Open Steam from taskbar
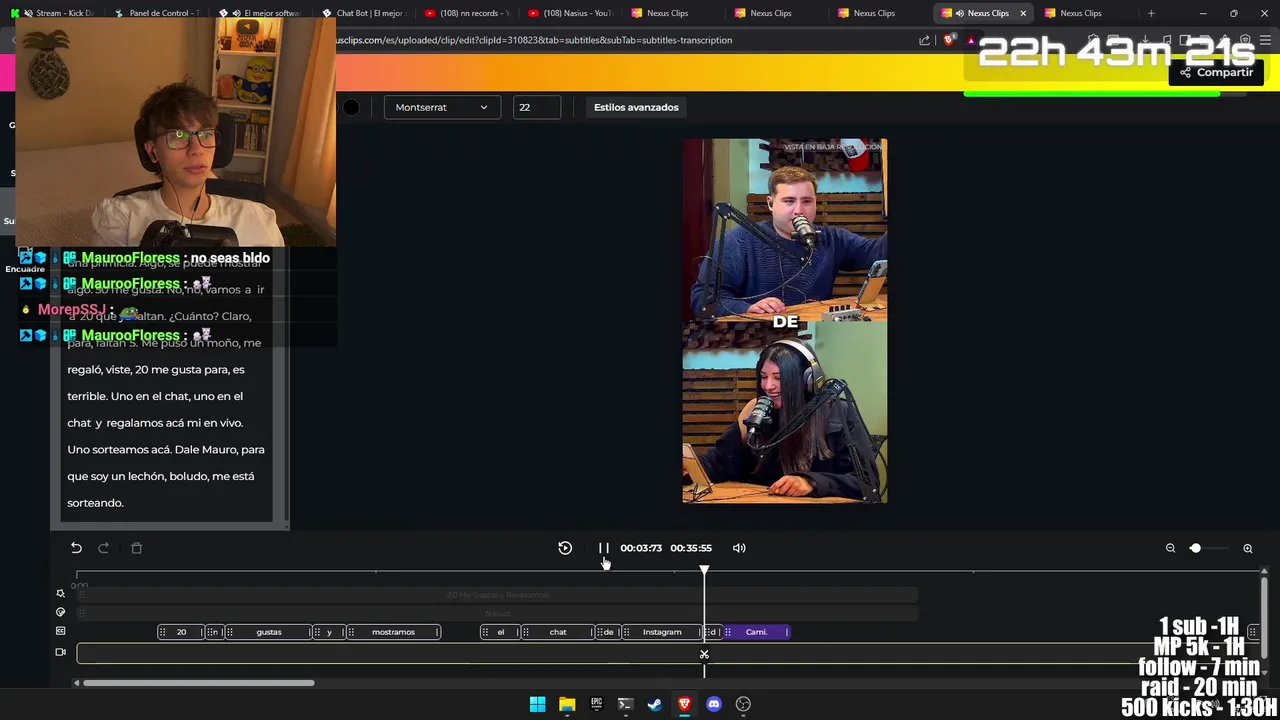Screen dimensions: 1280x720 (655, 704)
